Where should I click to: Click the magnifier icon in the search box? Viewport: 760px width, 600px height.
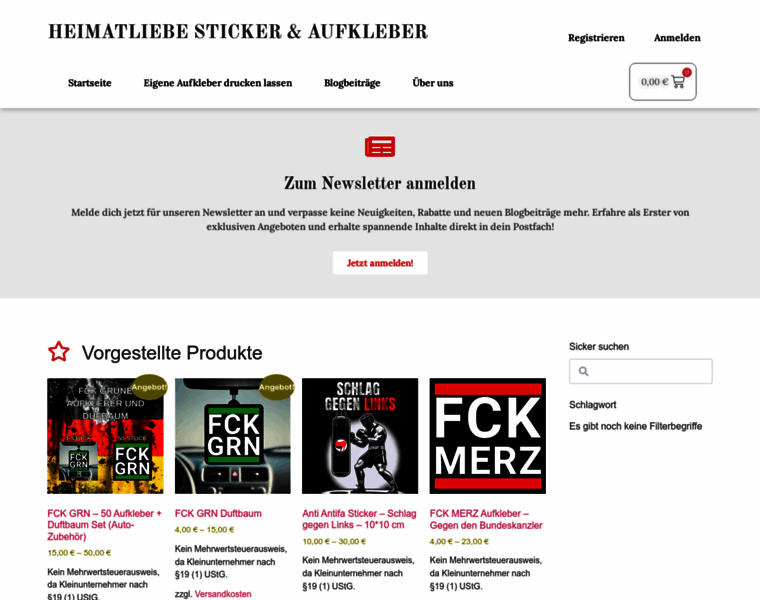pos(584,371)
